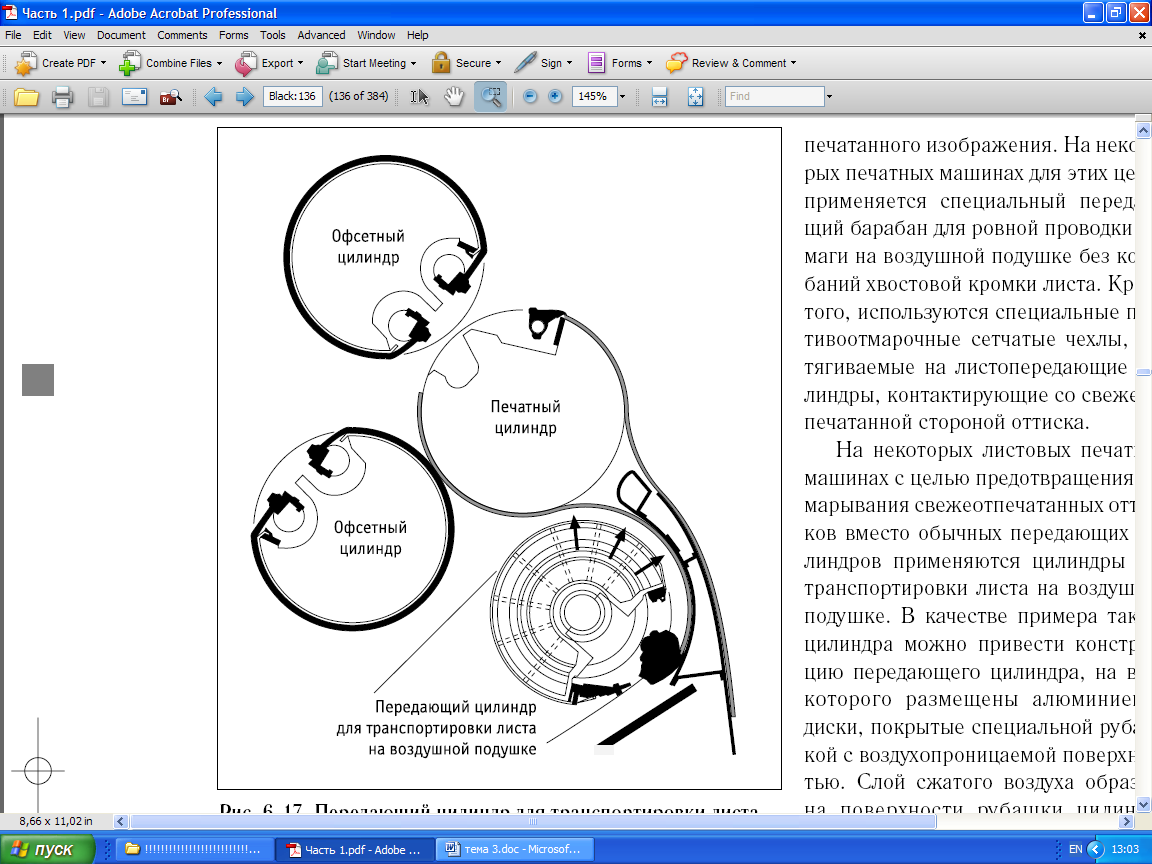Choose the Hand tool
This screenshot has width=1152, height=864.
pyautogui.click(x=454, y=96)
